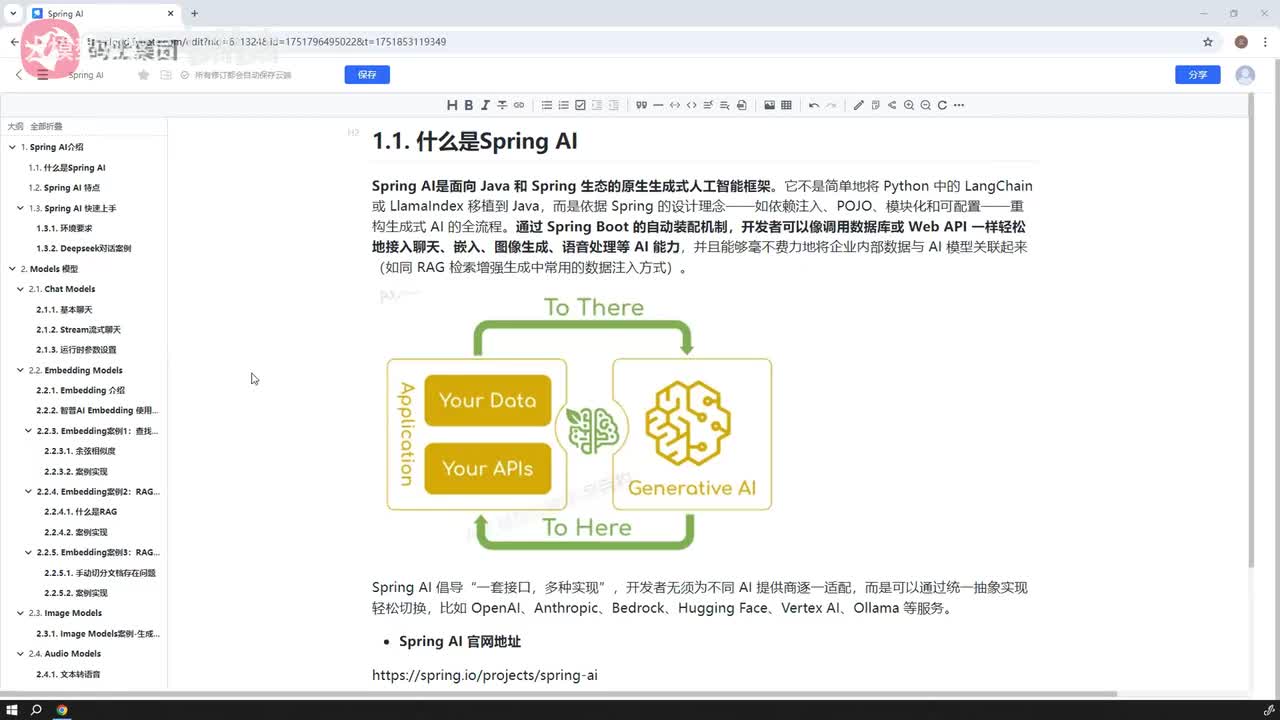
Task: Click the 分享 share button
Action: click(1198, 75)
